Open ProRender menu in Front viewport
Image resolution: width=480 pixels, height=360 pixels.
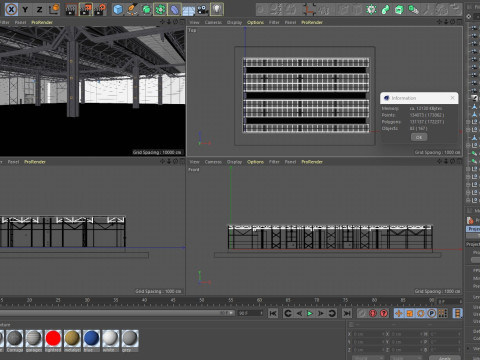(312, 162)
